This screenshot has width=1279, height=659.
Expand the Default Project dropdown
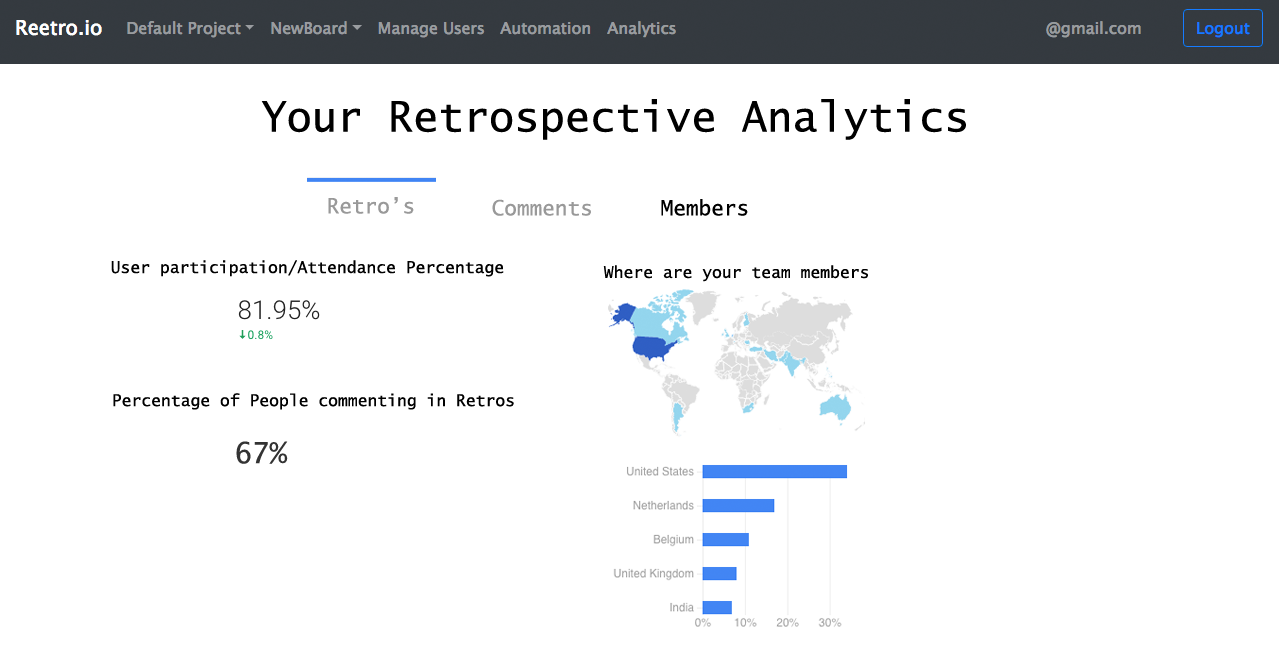(x=189, y=28)
